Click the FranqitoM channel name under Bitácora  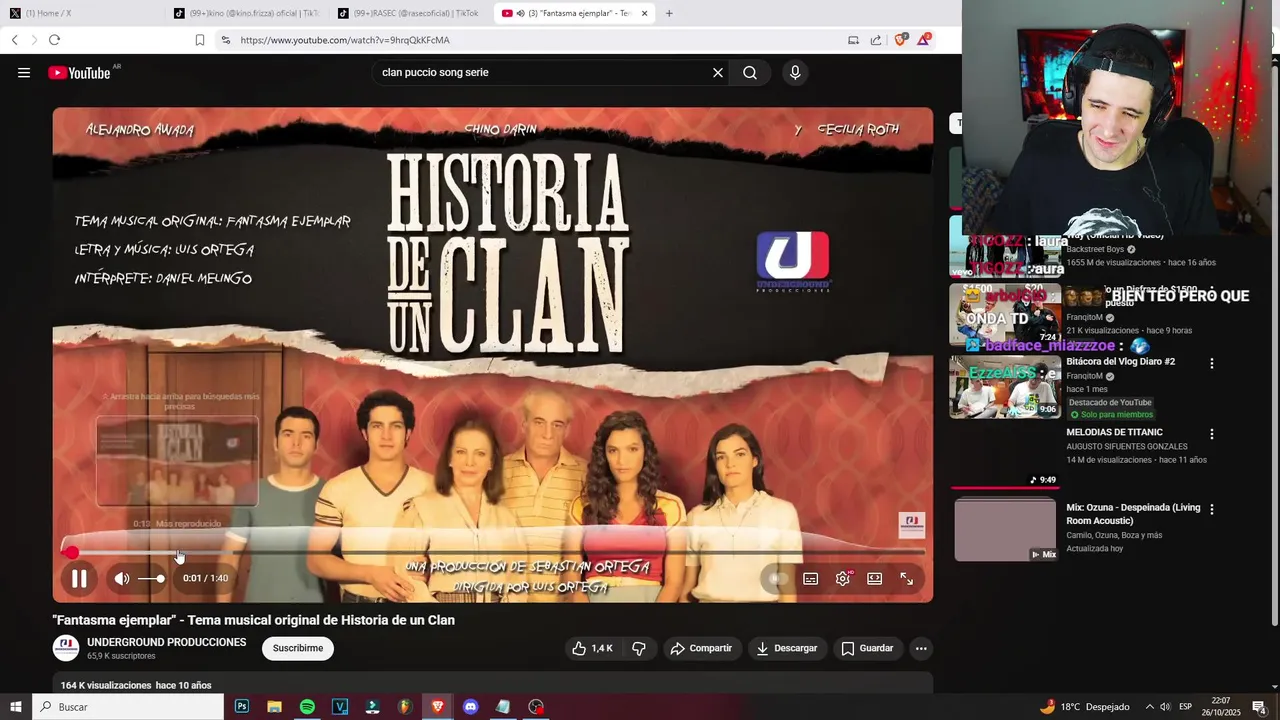pyautogui.click(x=1084, y=376)
